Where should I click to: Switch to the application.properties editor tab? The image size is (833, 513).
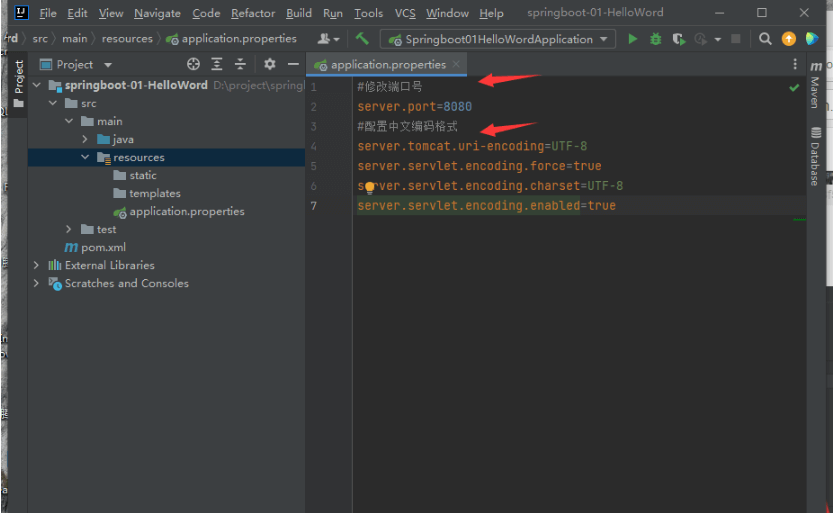coord(388,64)
